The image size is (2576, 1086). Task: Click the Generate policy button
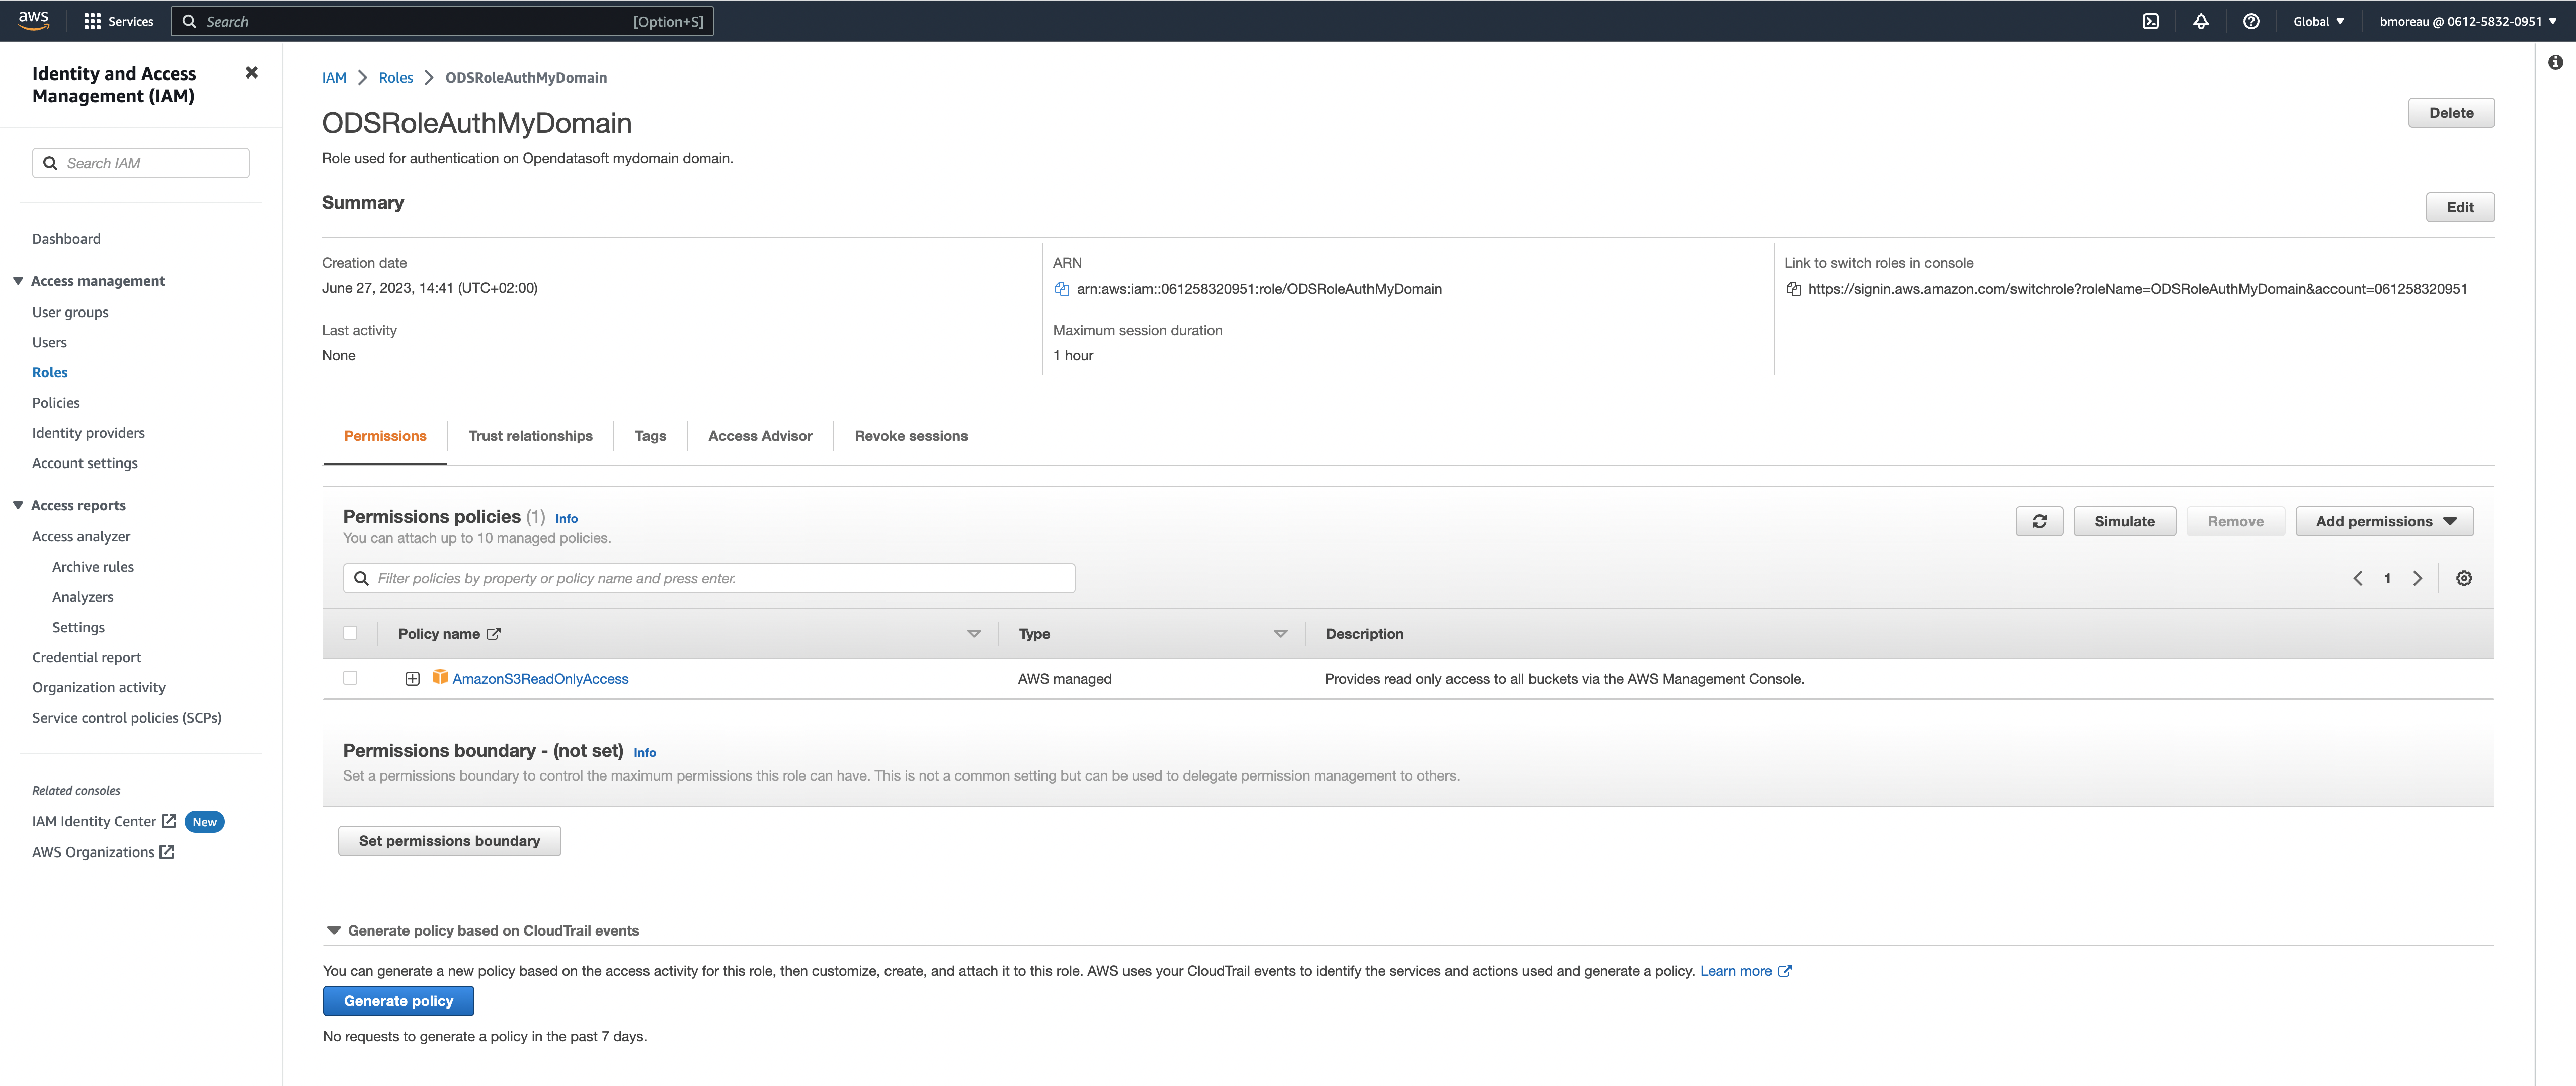coord(398,1001)
